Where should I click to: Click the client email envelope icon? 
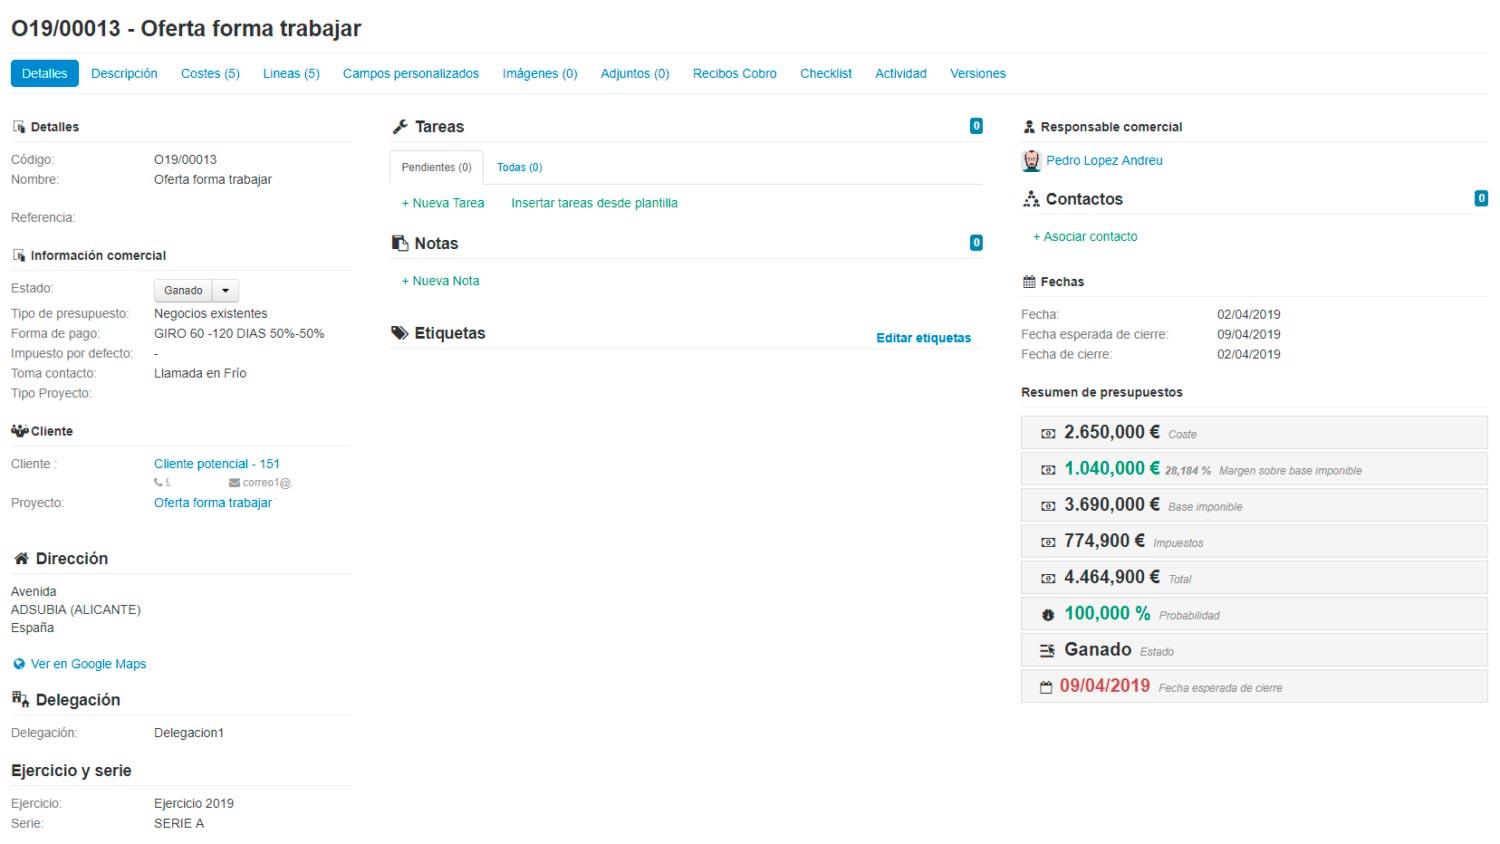pos(234,483)
